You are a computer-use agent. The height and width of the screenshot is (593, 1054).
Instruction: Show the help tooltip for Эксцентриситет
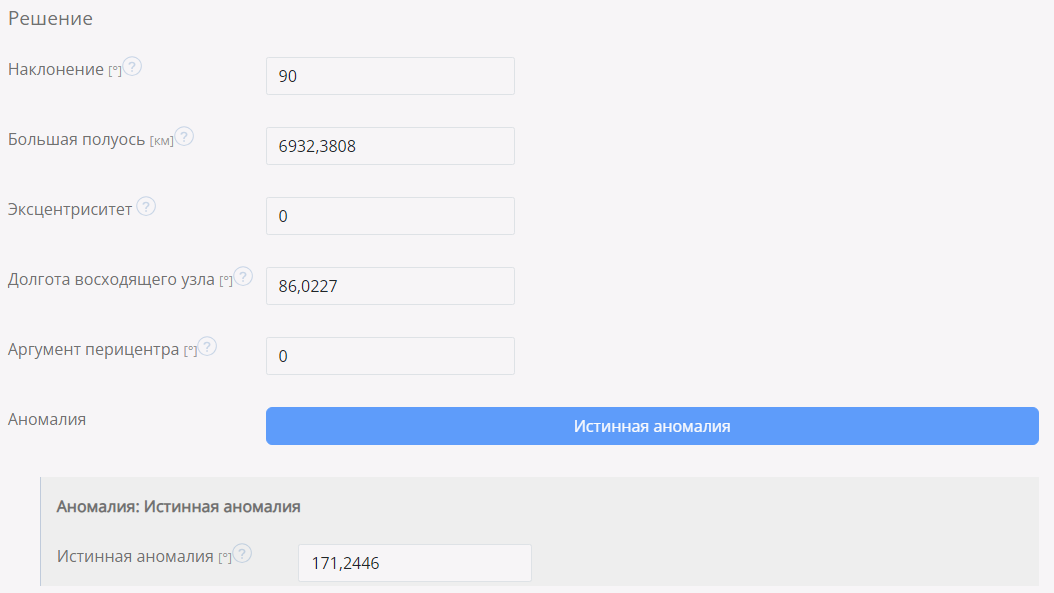146,207
